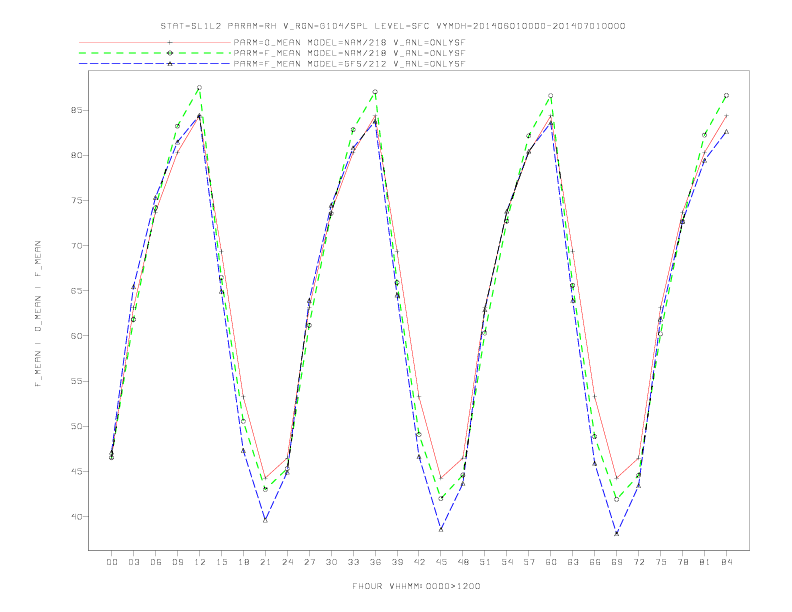Click the rotated y-axis label F_MEAN O_MEAN
The image size is (792, 612).
click(38, 314)
